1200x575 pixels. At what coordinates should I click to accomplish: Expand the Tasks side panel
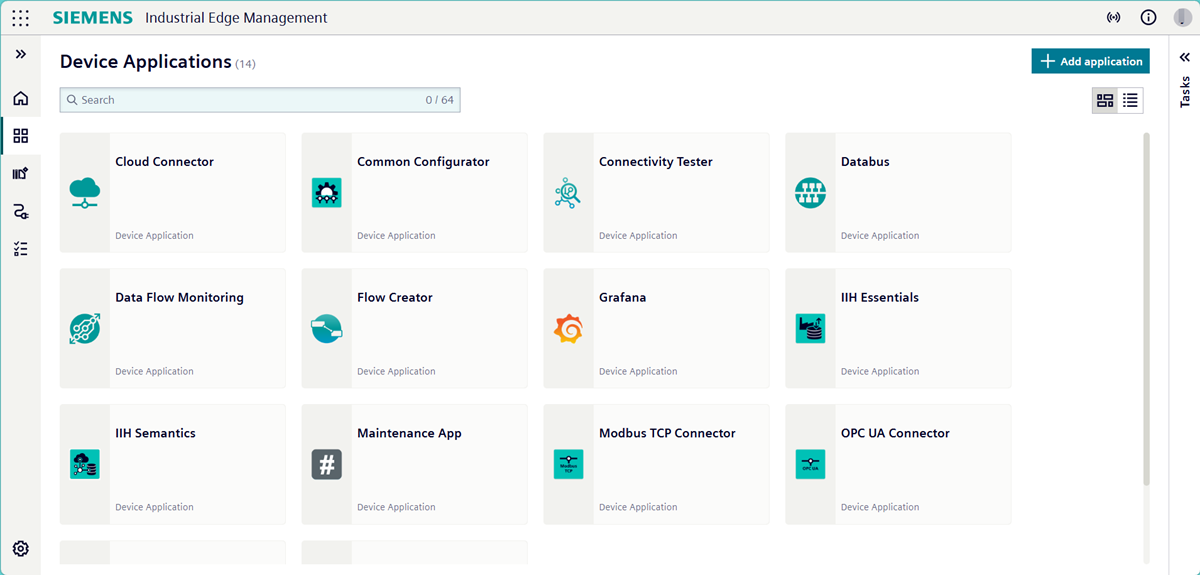(x=1185, y=58)
